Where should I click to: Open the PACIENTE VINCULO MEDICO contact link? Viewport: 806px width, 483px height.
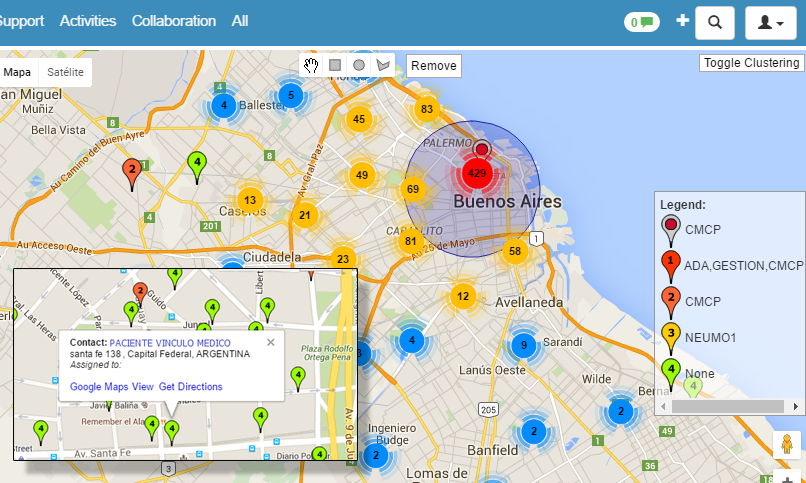170,342
